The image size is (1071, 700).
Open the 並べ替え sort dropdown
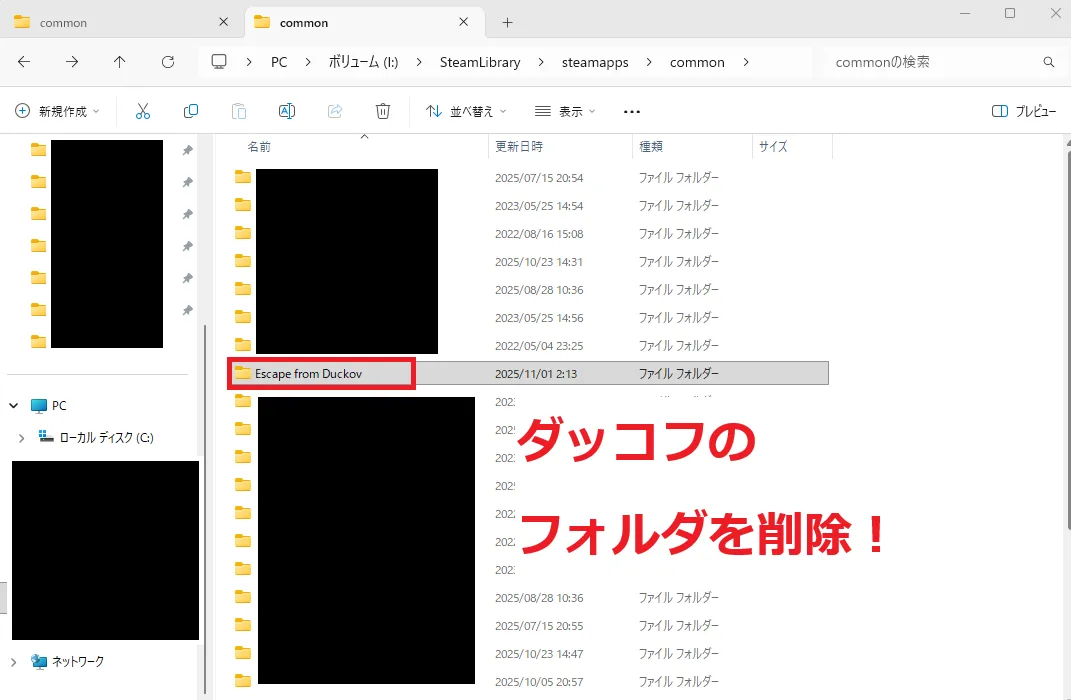click(466, 111)
